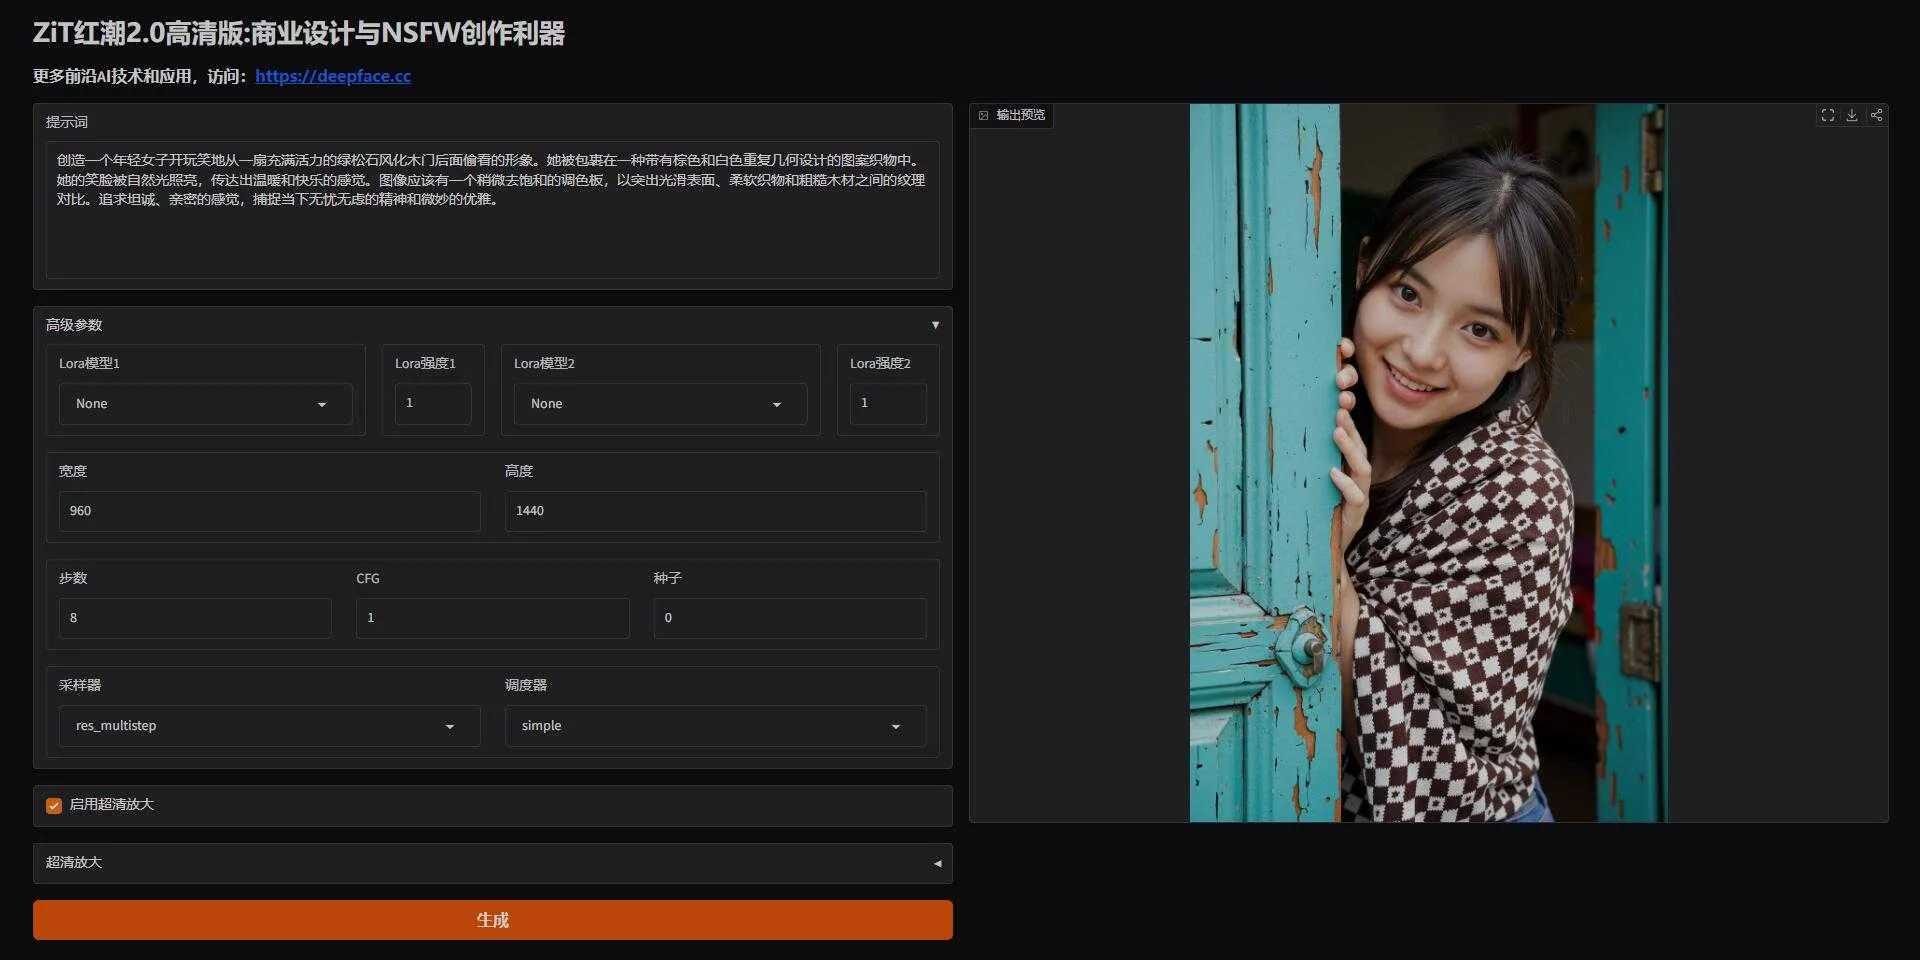
Task: Click the 步数 field showing 8
Action: point(195,618)
